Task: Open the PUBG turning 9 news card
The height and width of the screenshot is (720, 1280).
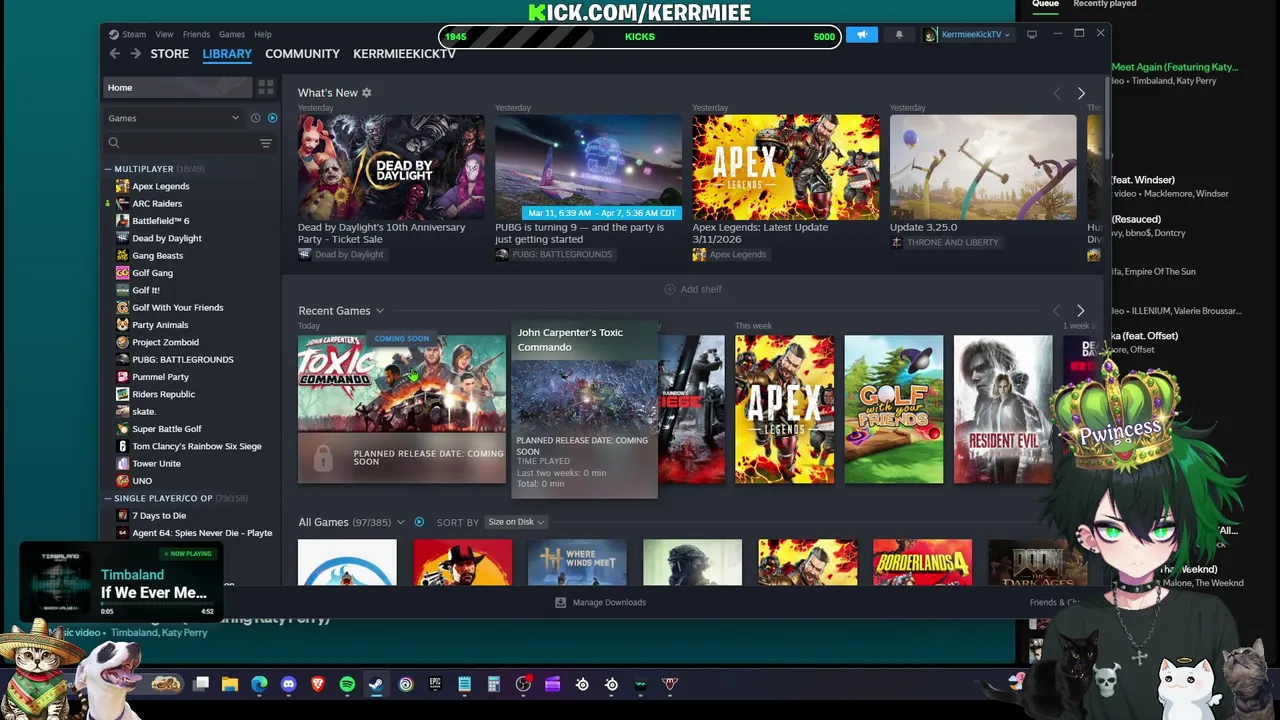Action: pyautogui.click(x=588, y=167)
